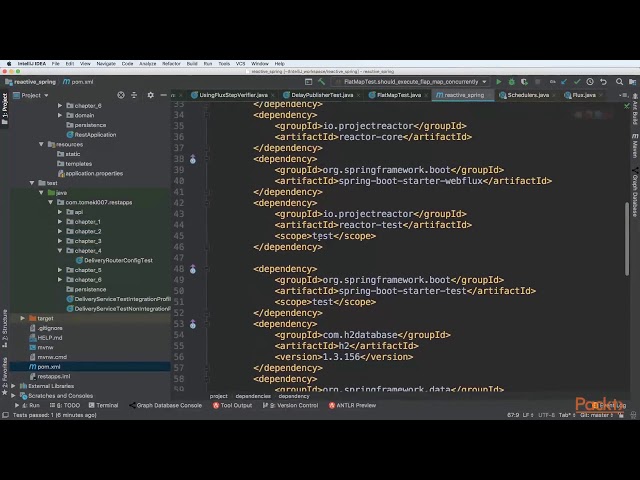This screenshot has width=640, height=480.
Task: Open the Apple menu
Action: click(9, 64)
